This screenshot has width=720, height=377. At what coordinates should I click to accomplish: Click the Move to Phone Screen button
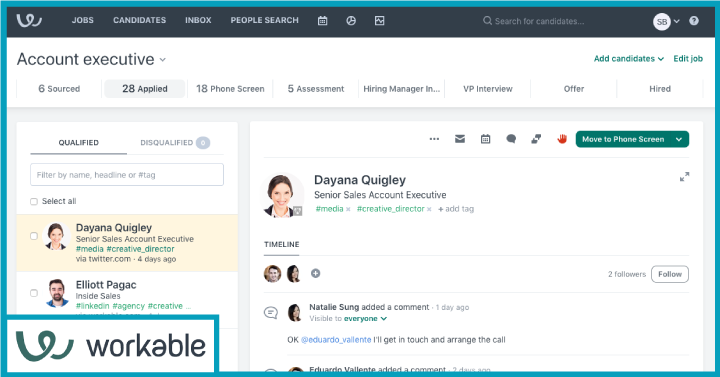tap(623, 139)
